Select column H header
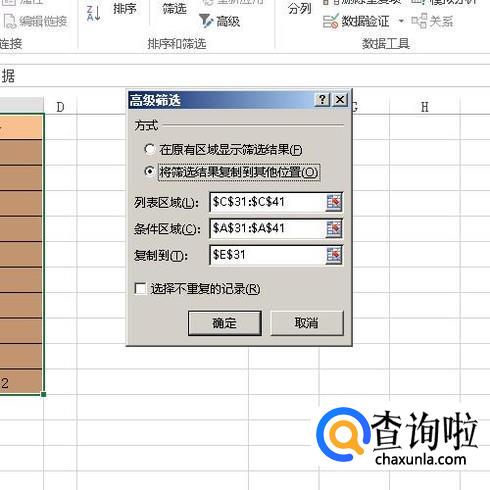Screen dimensions: 490x490 pyautogui.click(x=425, y=107)
